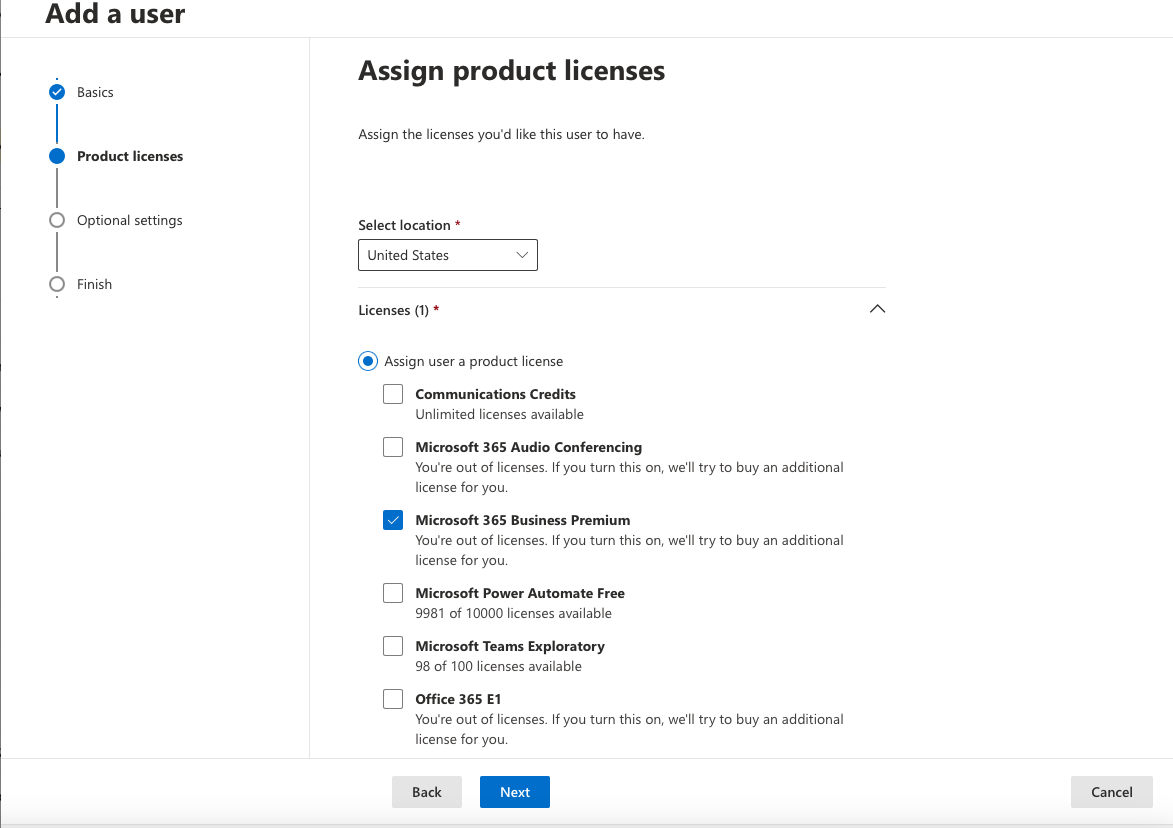1173x828 pixels.
Task: Collapse the Licenses section chevron
Action: 878,309
